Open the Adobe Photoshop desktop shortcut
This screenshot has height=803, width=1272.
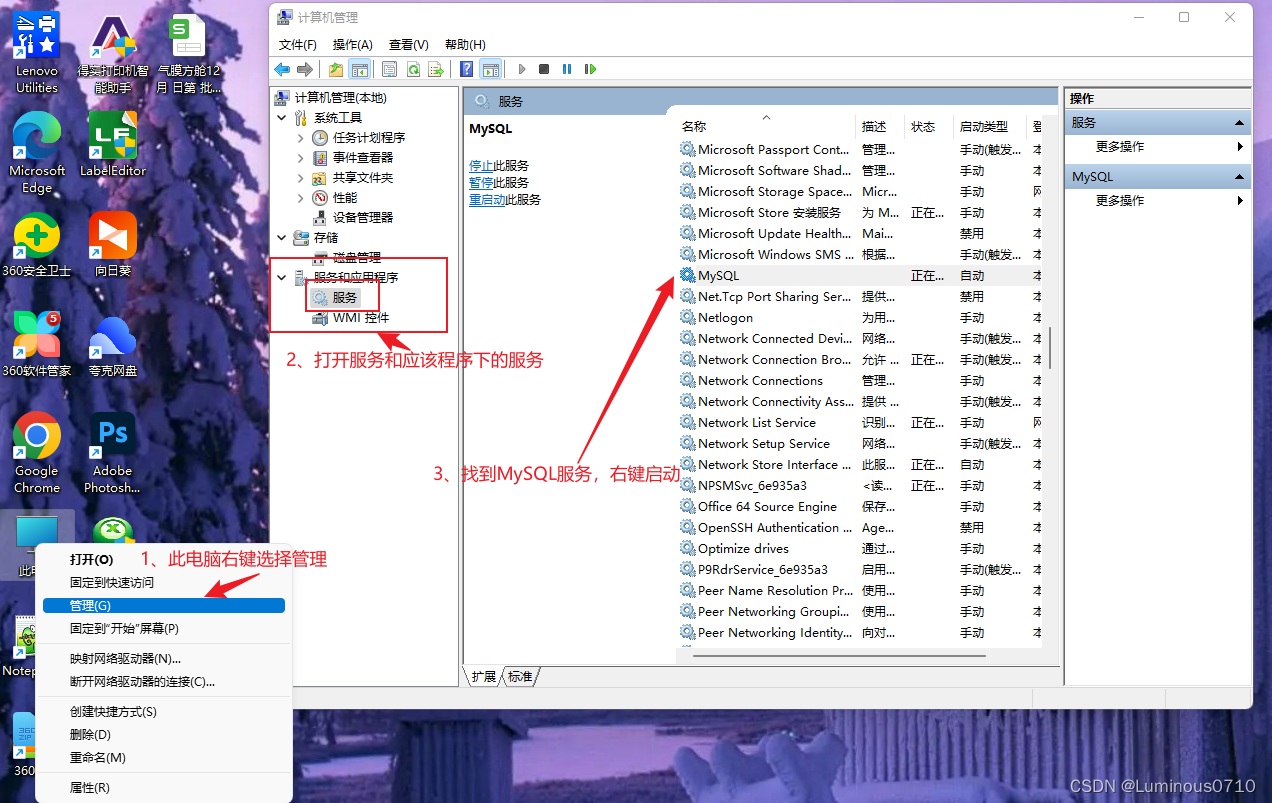(x=113, y=453)
